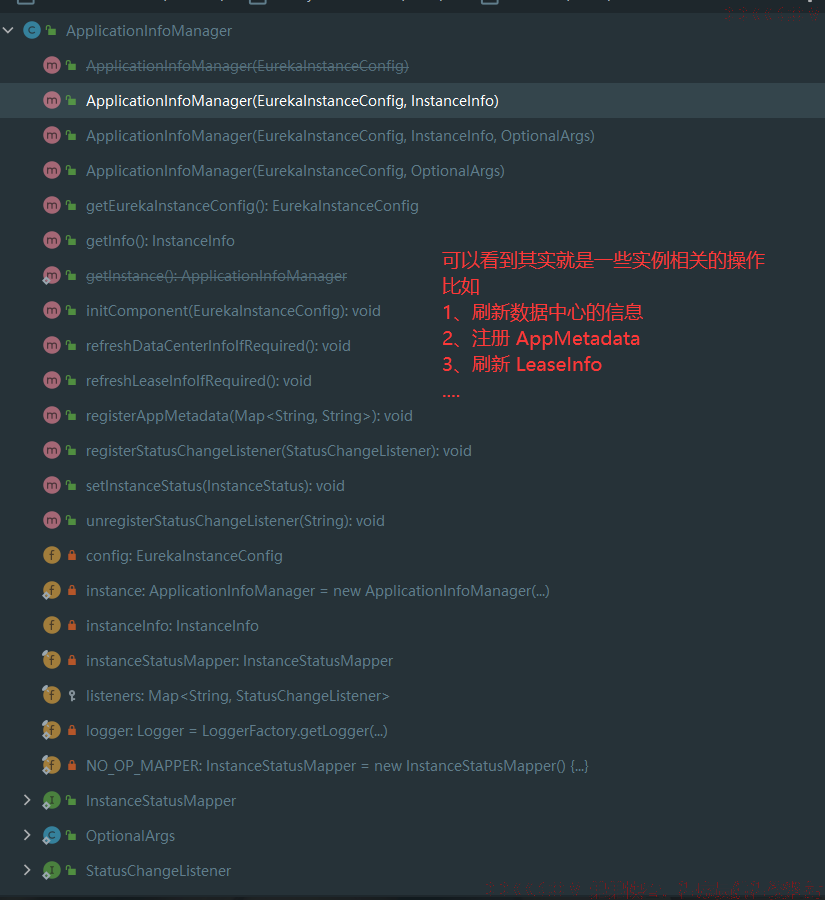The height and width of the screenshot is (900, 825).
Task: Select getEurekaInstanceConfig() method
Action: (412, 205)
